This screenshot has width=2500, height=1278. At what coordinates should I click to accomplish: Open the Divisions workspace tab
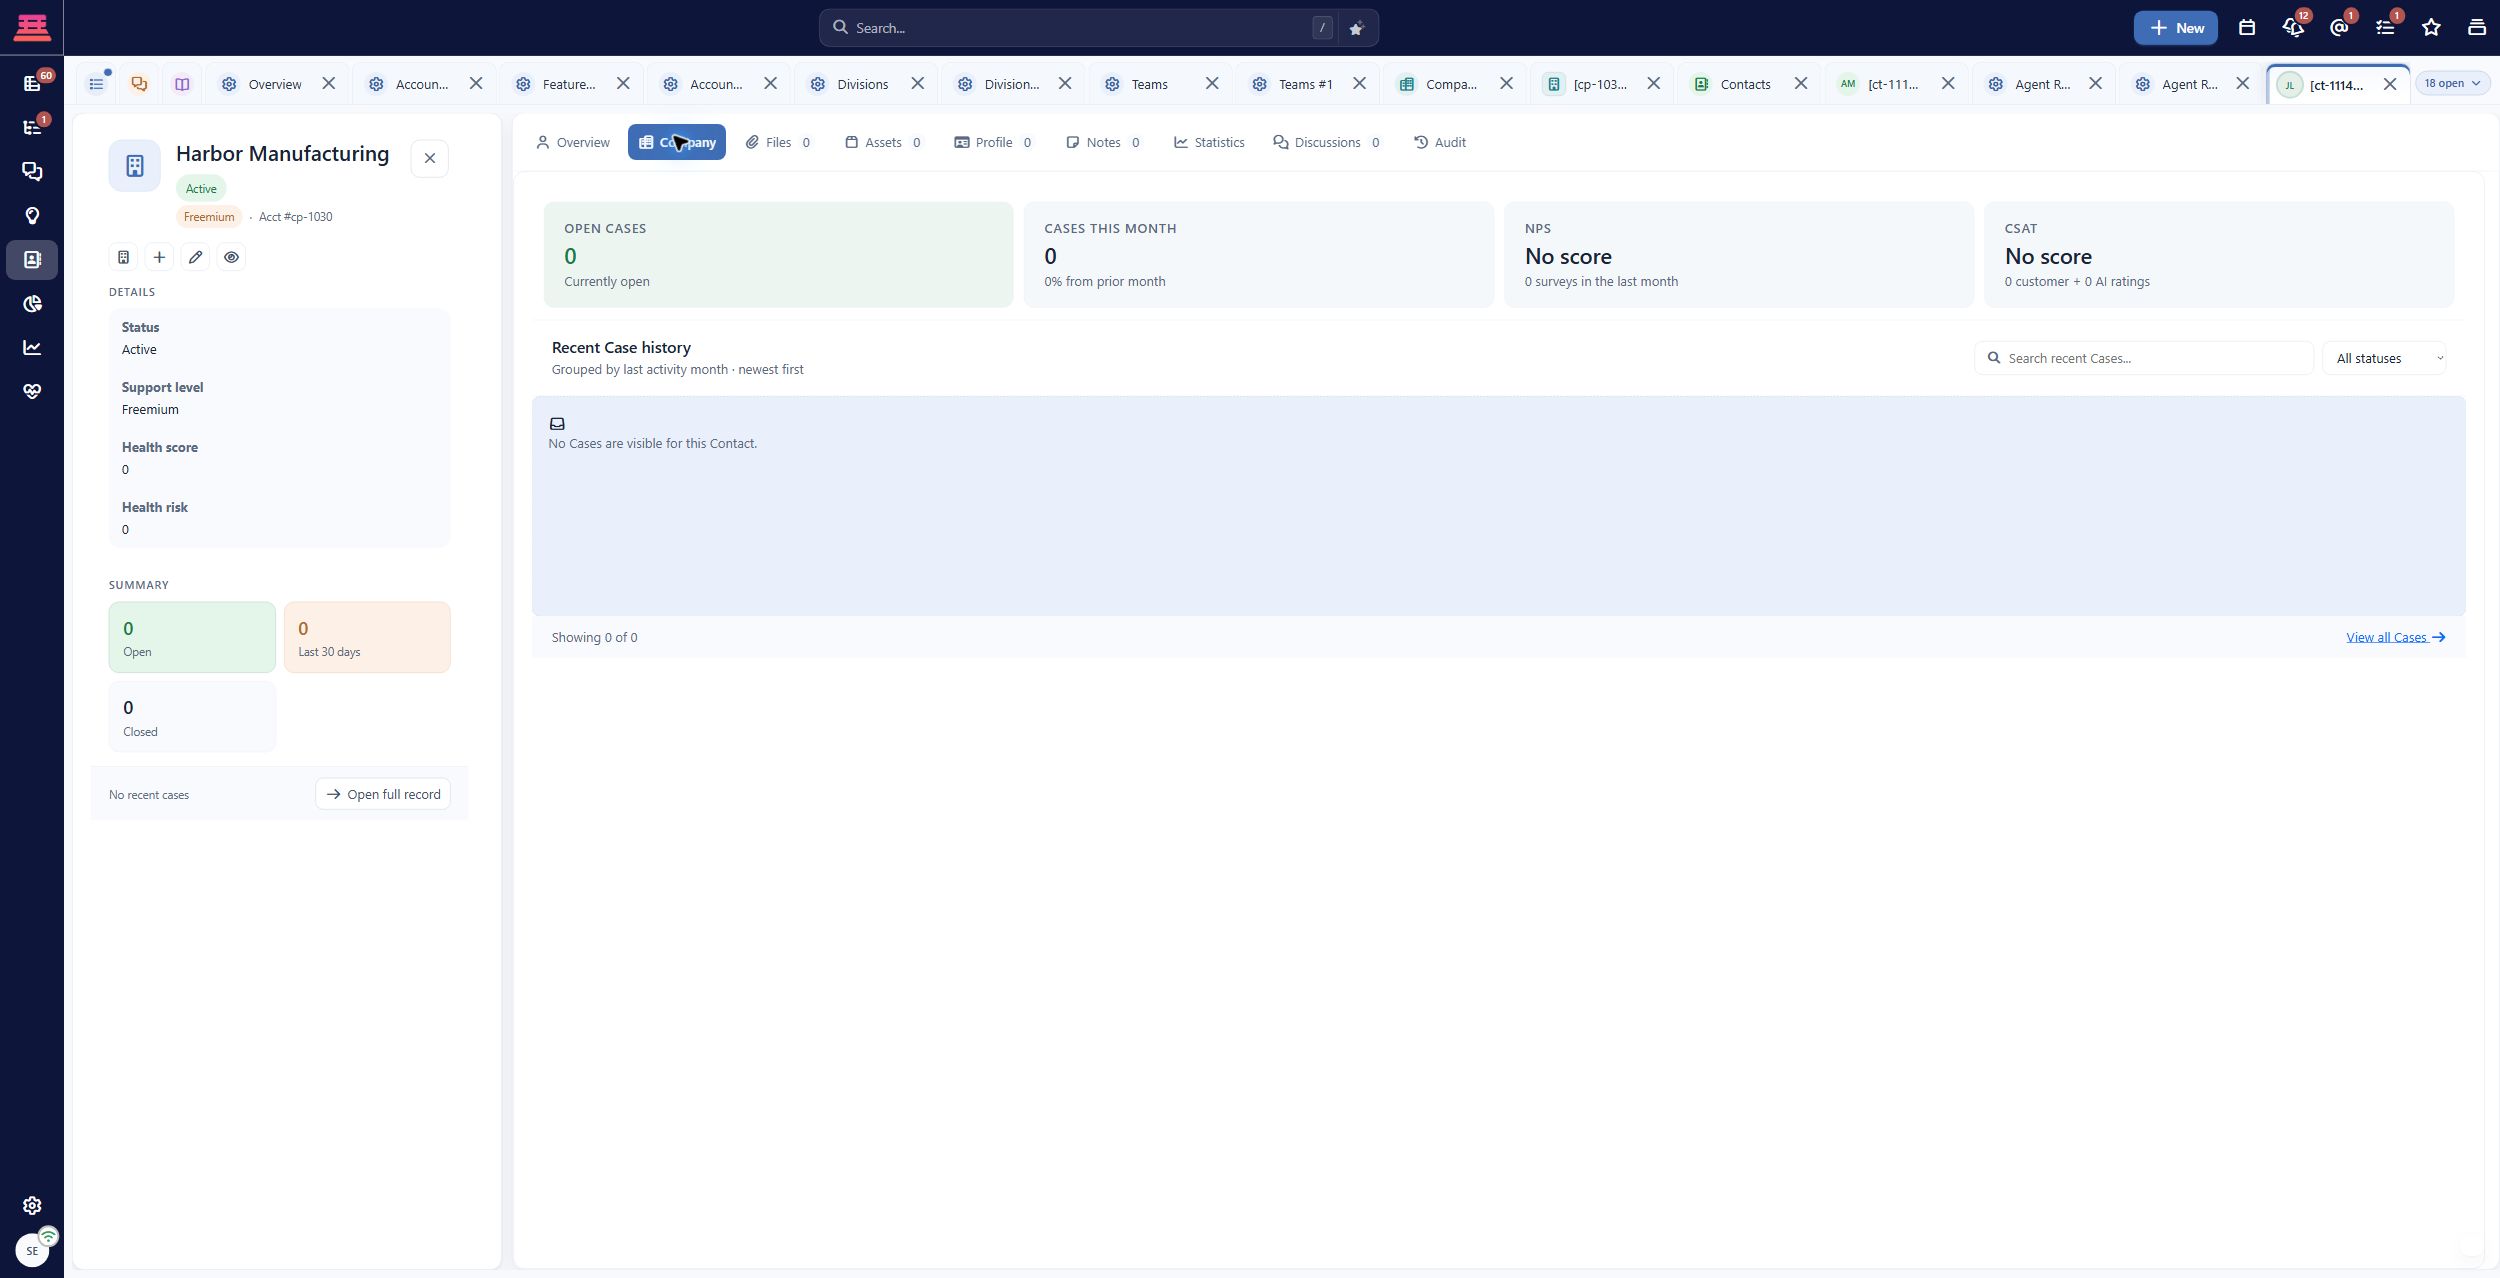pos(862,84)
